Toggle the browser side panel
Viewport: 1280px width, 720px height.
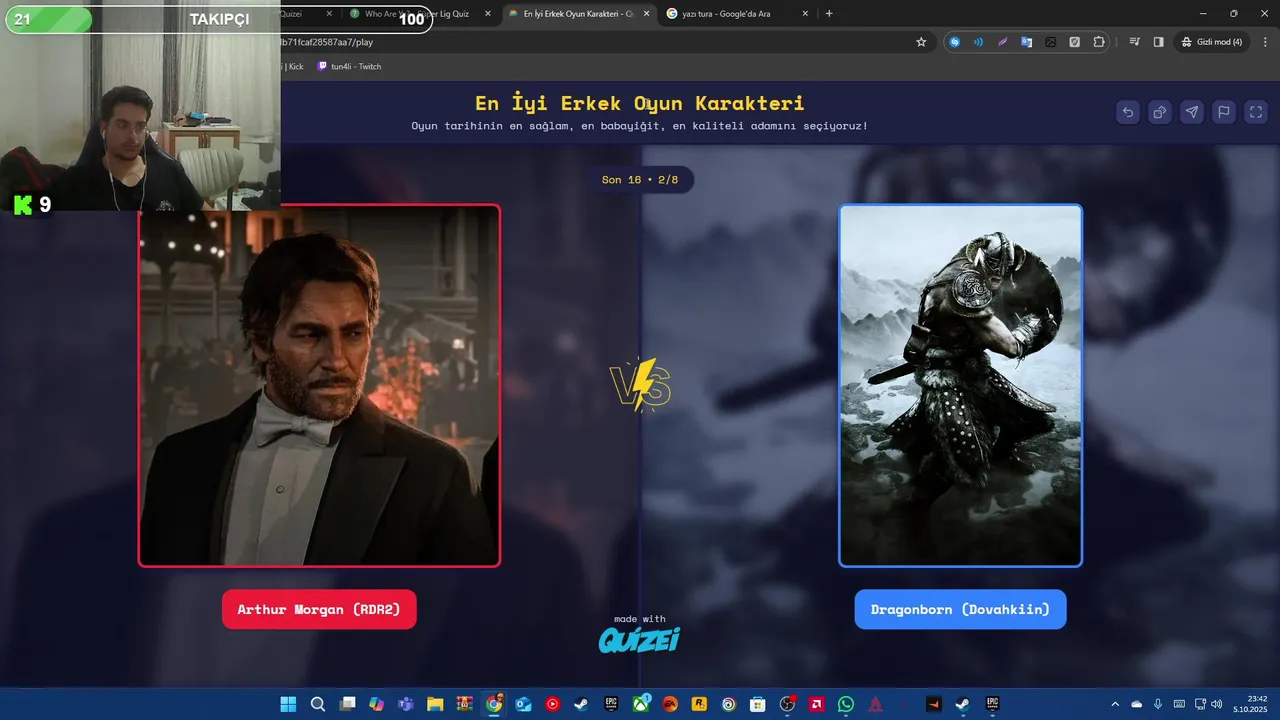1158,42
